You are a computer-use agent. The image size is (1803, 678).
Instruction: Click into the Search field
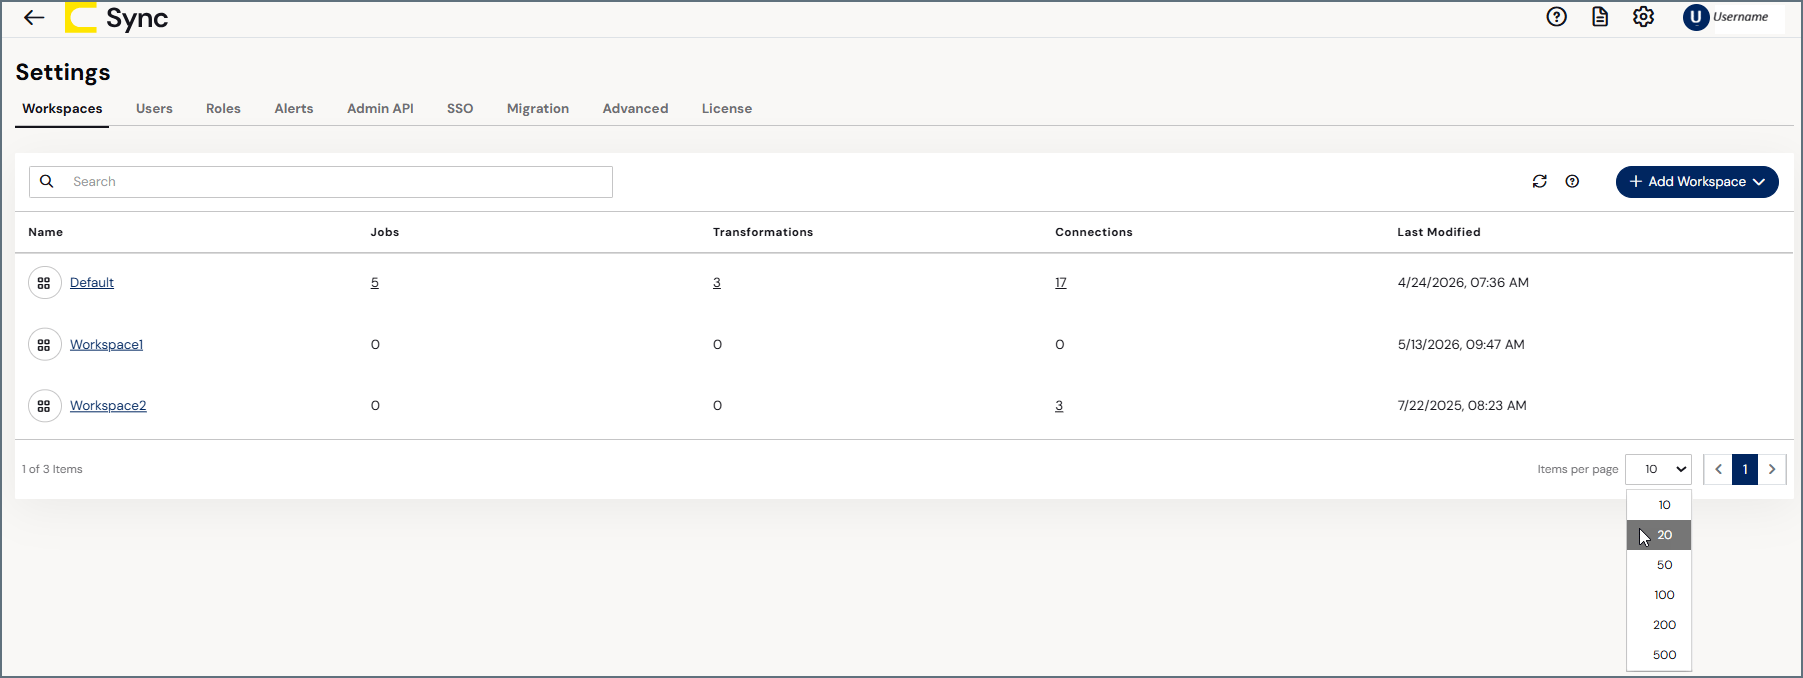click(x=321, y=181)
